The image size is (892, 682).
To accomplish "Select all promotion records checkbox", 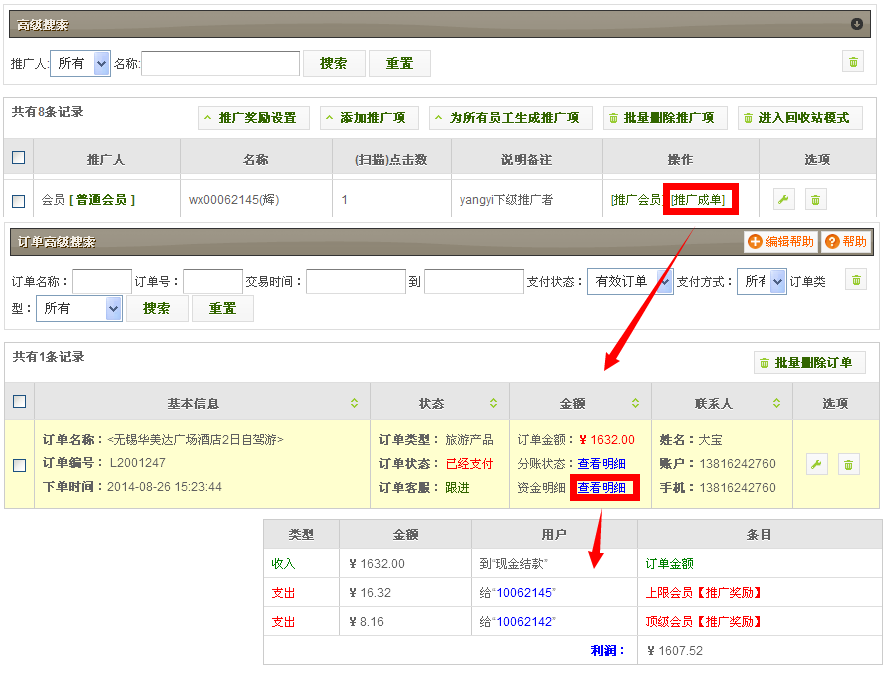I will pyautogui.click(x=19, y=158).
